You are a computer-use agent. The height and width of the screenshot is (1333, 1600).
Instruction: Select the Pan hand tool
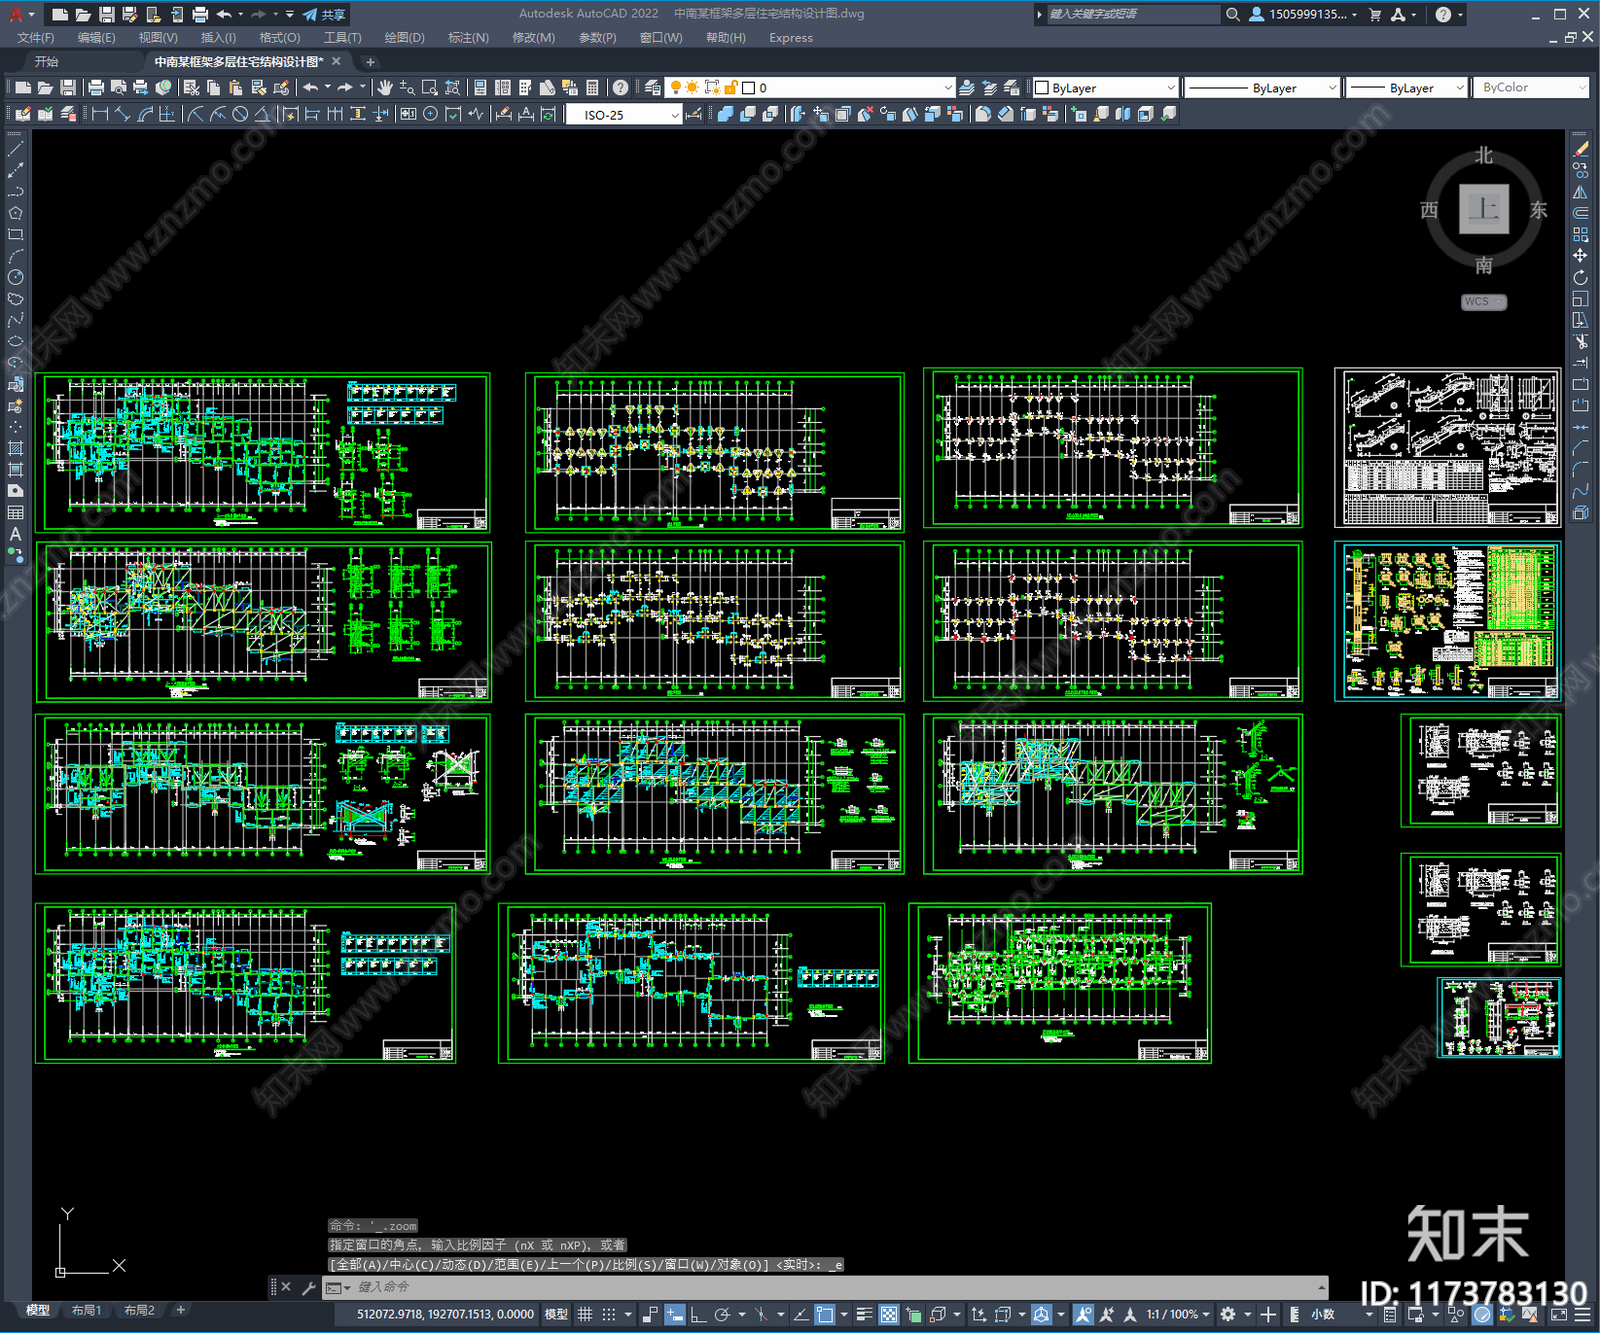(x=385, y=88)
